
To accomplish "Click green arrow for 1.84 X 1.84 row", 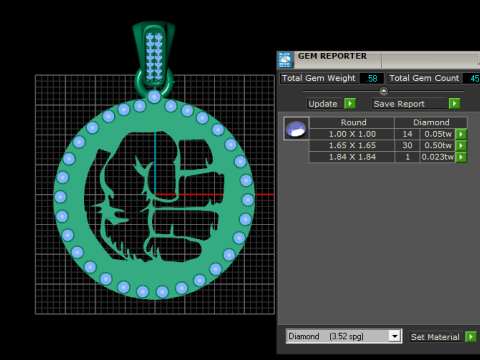I will 461,157.
